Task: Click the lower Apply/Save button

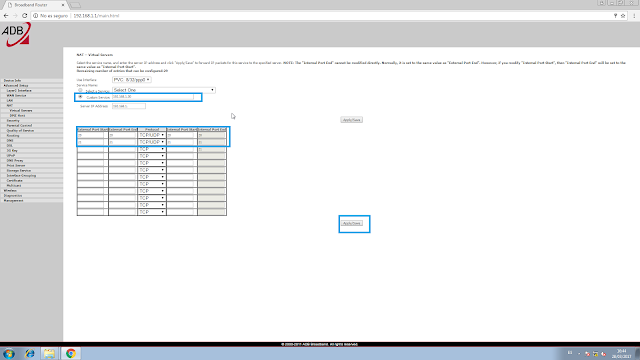Action: 351,223
